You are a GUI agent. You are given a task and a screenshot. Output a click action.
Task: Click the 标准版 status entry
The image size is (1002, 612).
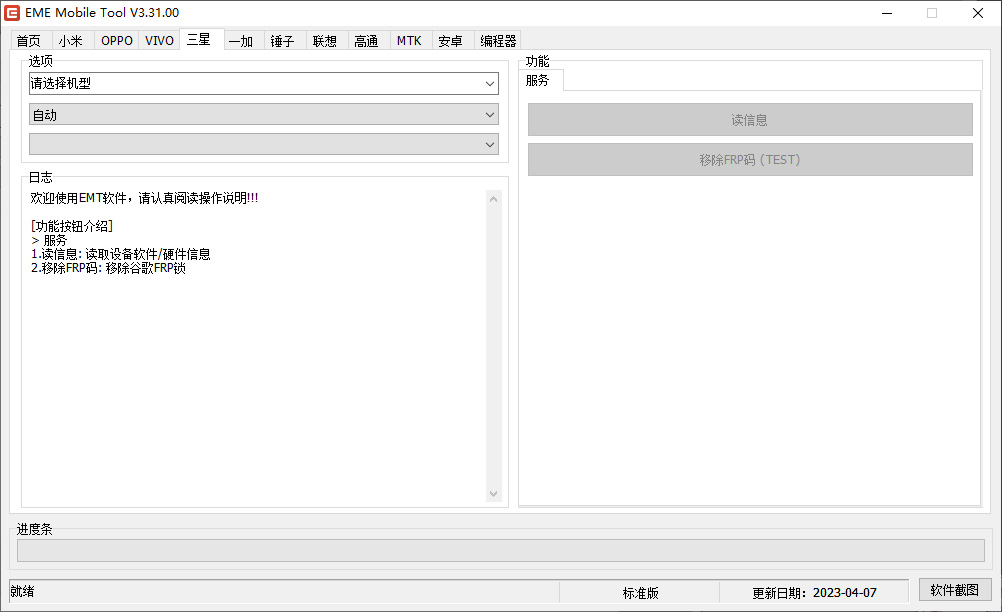640,593
